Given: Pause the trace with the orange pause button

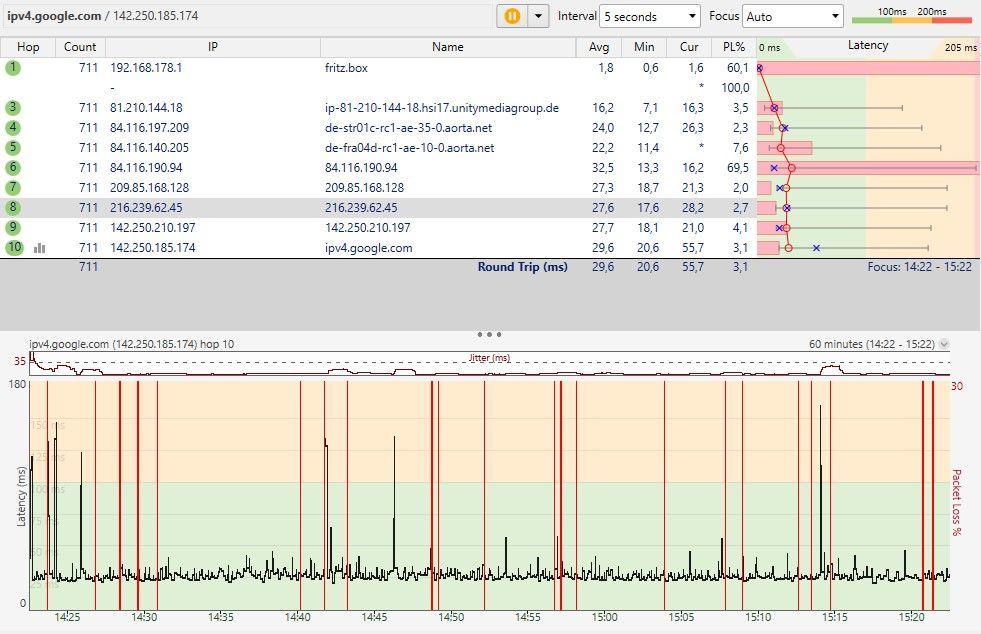Looking at the screenshot, I should pyautogui.click(x=512, y=16).
